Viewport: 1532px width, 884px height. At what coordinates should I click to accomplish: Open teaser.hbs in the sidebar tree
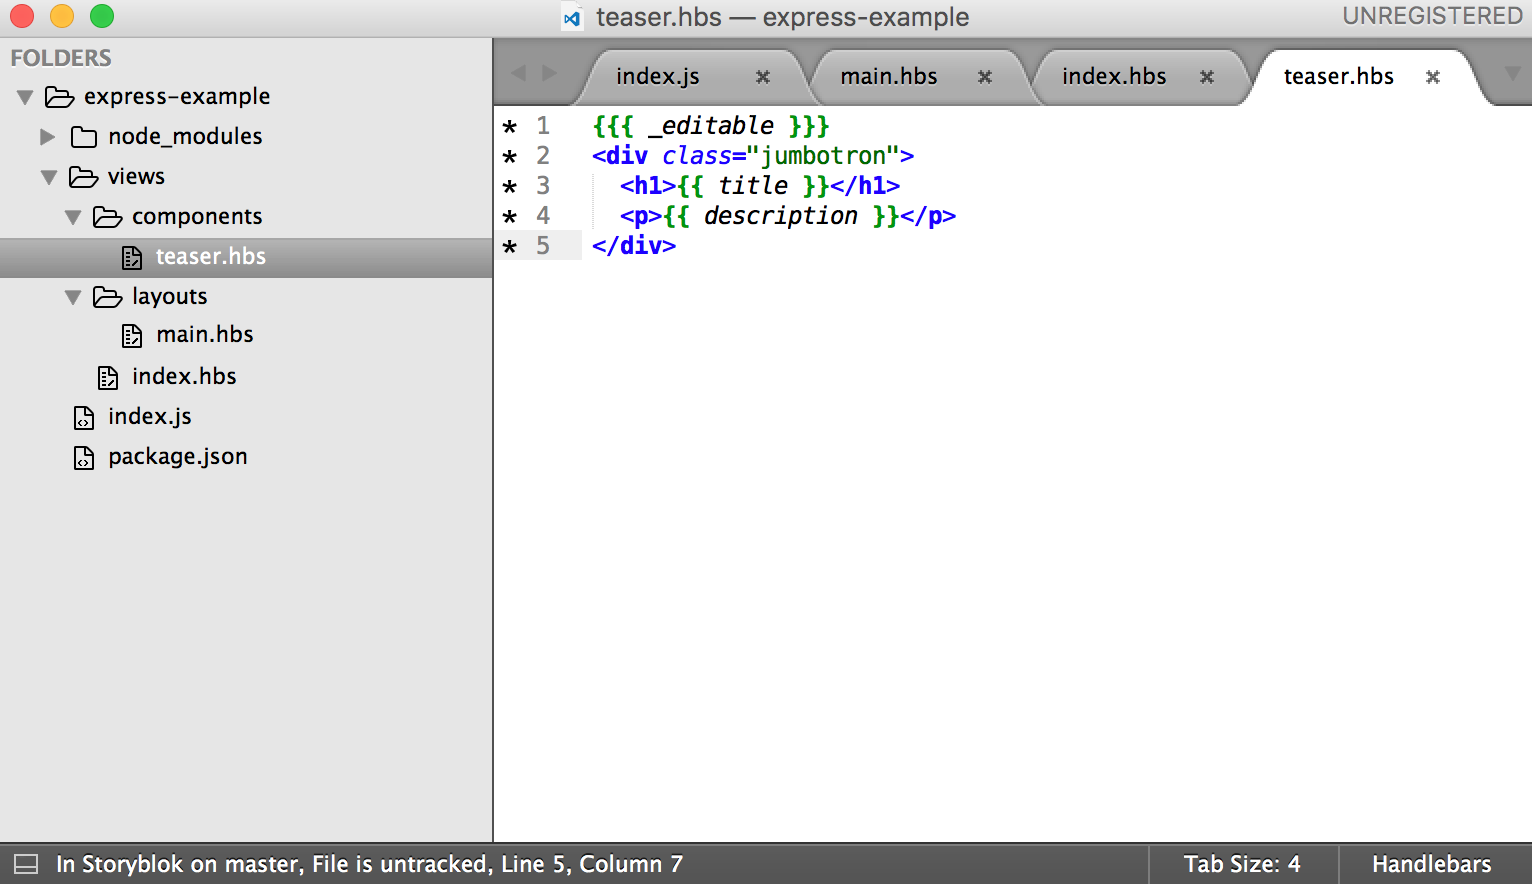coord(211,257)
